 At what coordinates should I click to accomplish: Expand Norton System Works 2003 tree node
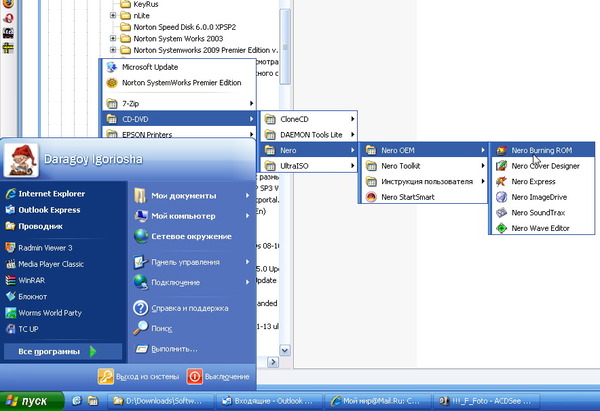[x=113, y=38]
